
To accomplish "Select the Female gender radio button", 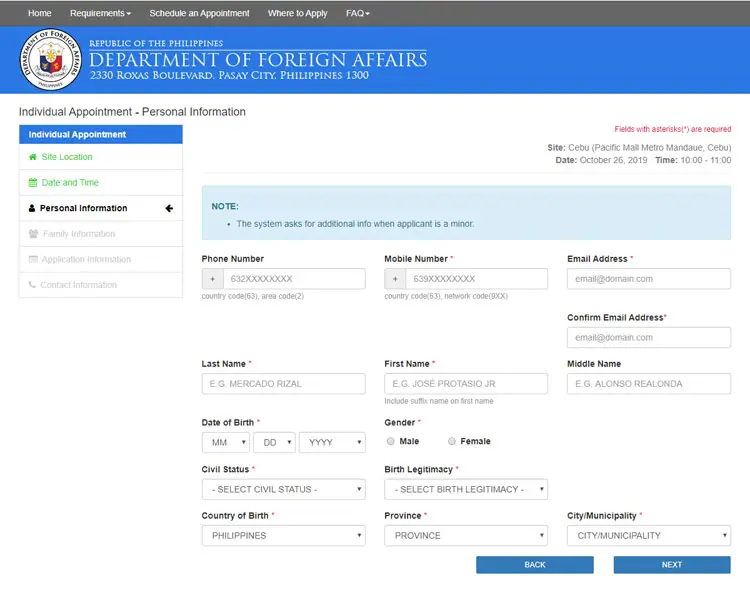I will click(452, 441).
